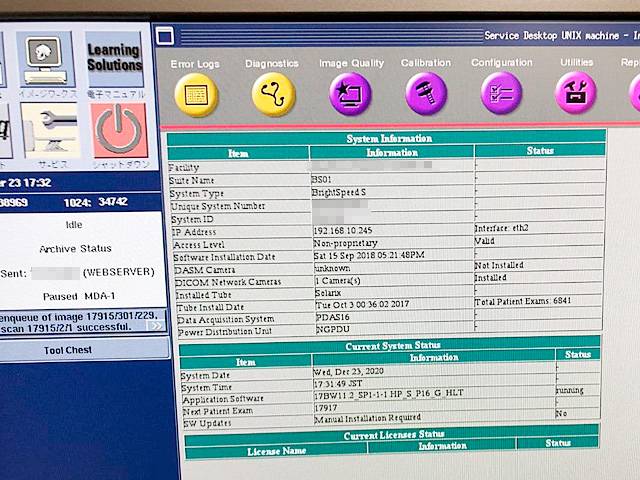Click the System Information table title
The width and height of the screenshot is (640, 480).
[389, 139]
